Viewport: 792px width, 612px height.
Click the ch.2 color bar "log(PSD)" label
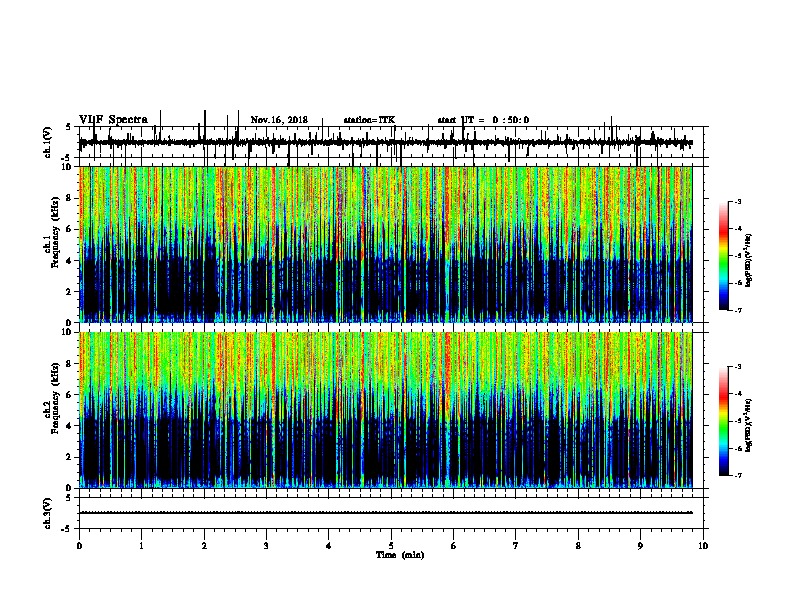(748, 426)
